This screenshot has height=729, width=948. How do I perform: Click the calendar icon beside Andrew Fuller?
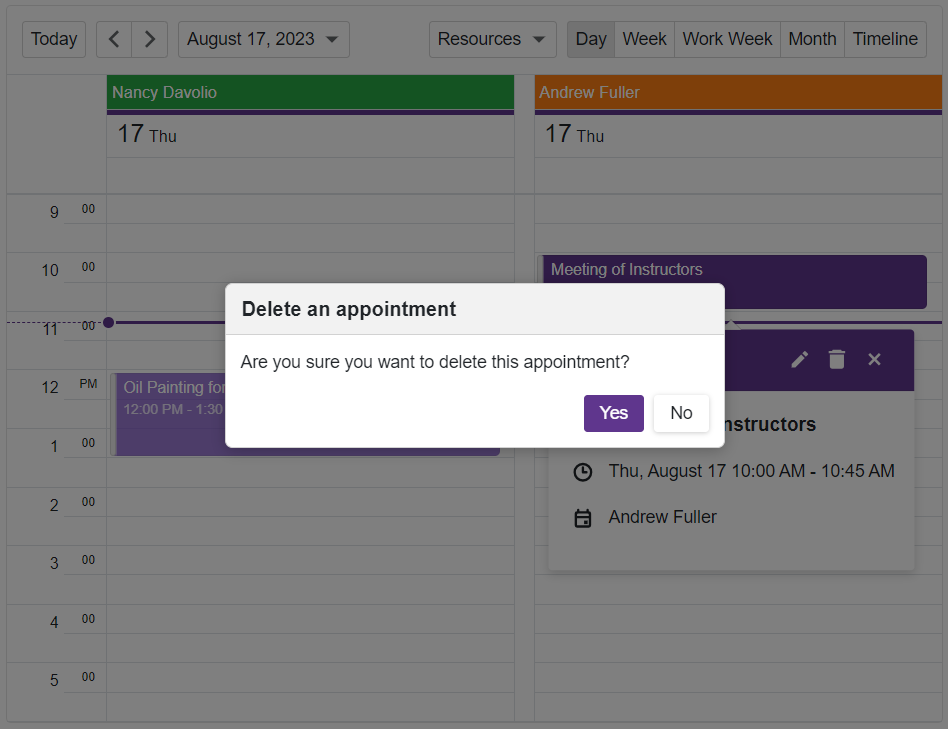click(x=583, y=518)
